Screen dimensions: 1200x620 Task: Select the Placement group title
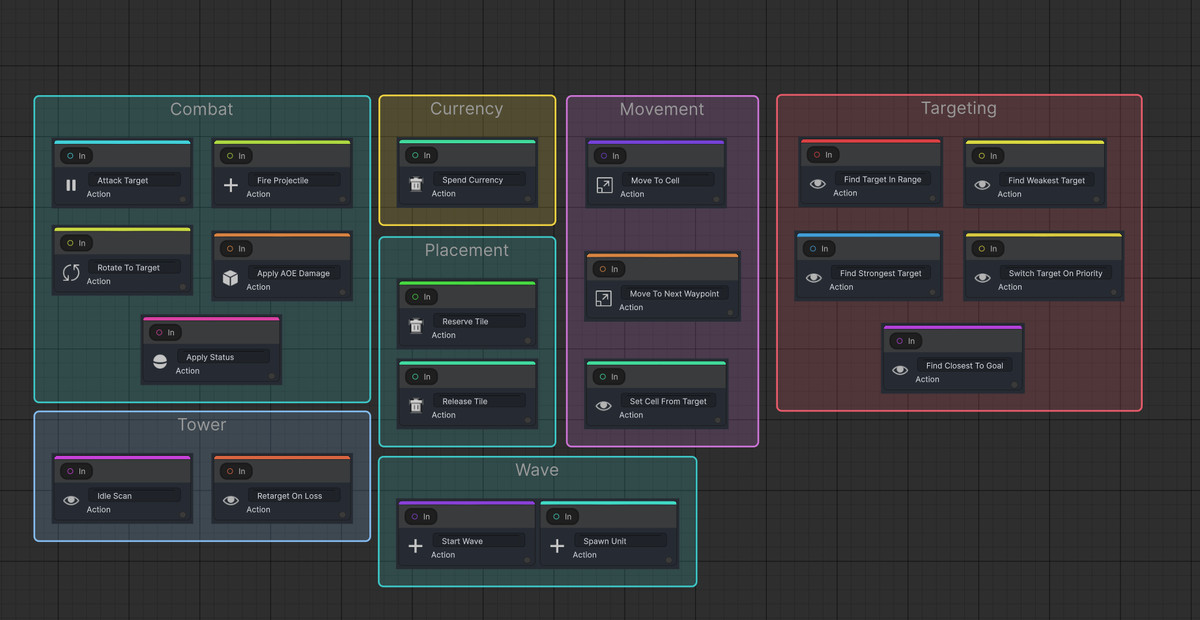(467, 250)
